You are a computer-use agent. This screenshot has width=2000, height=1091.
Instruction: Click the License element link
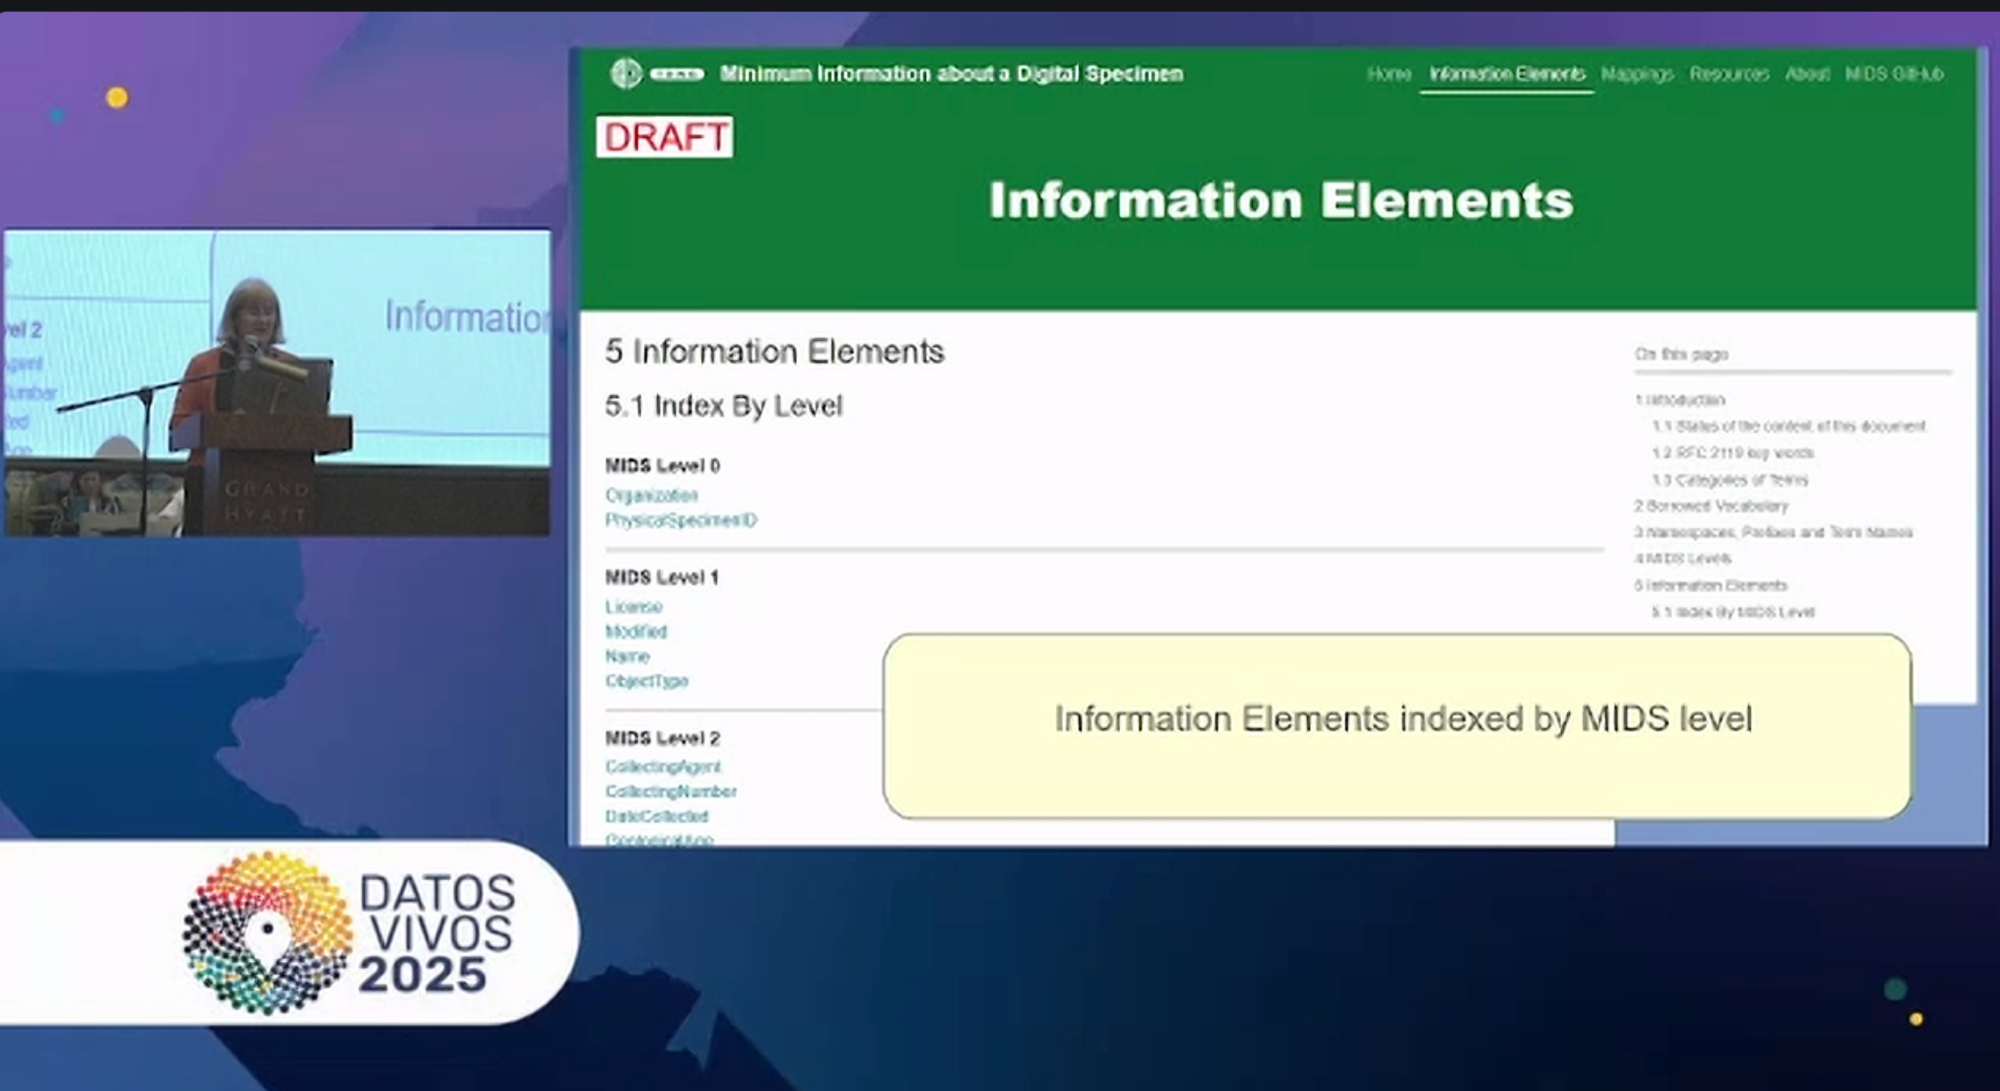(633, 607)
